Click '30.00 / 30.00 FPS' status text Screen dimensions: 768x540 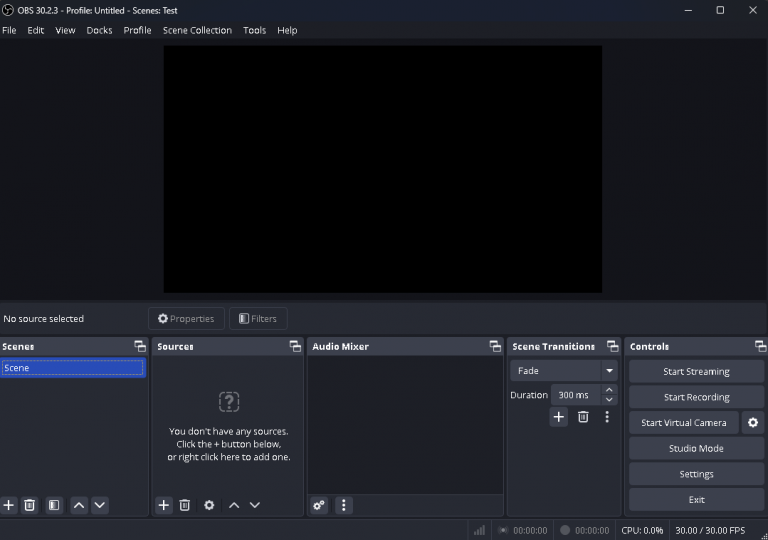coord(710,530)
